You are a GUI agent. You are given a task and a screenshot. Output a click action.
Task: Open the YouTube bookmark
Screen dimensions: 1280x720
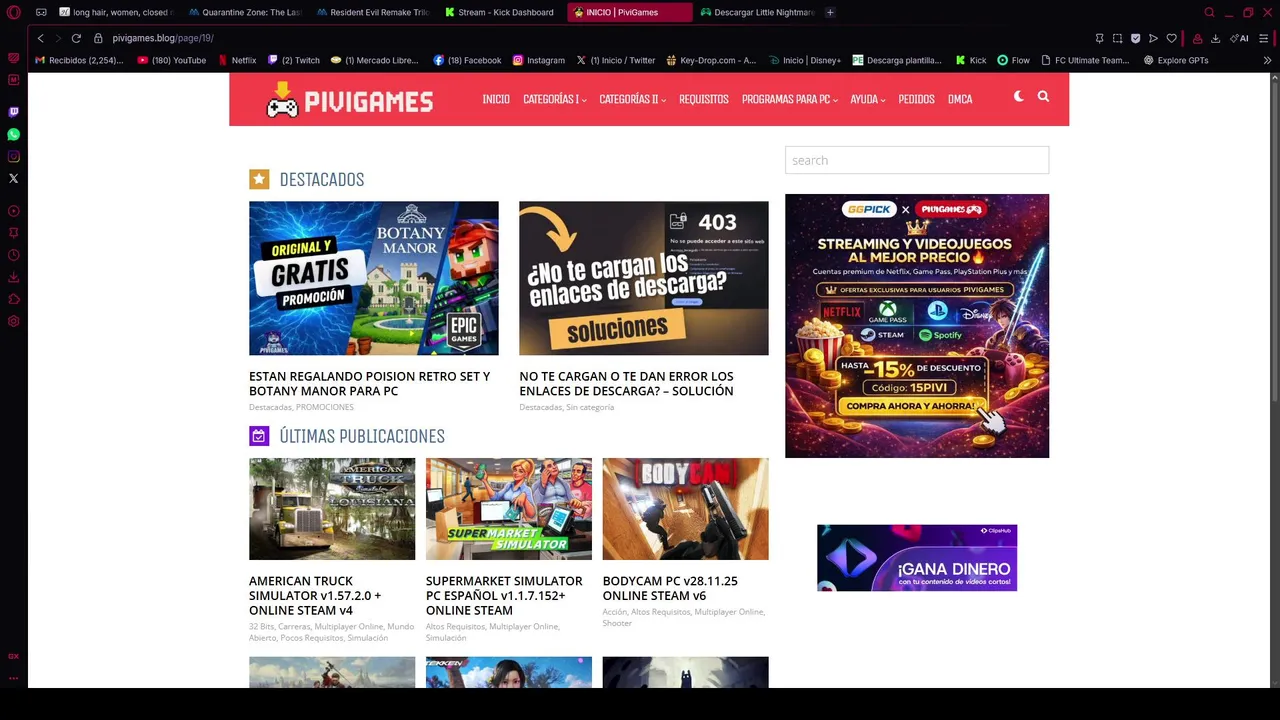tap(171, 60)
